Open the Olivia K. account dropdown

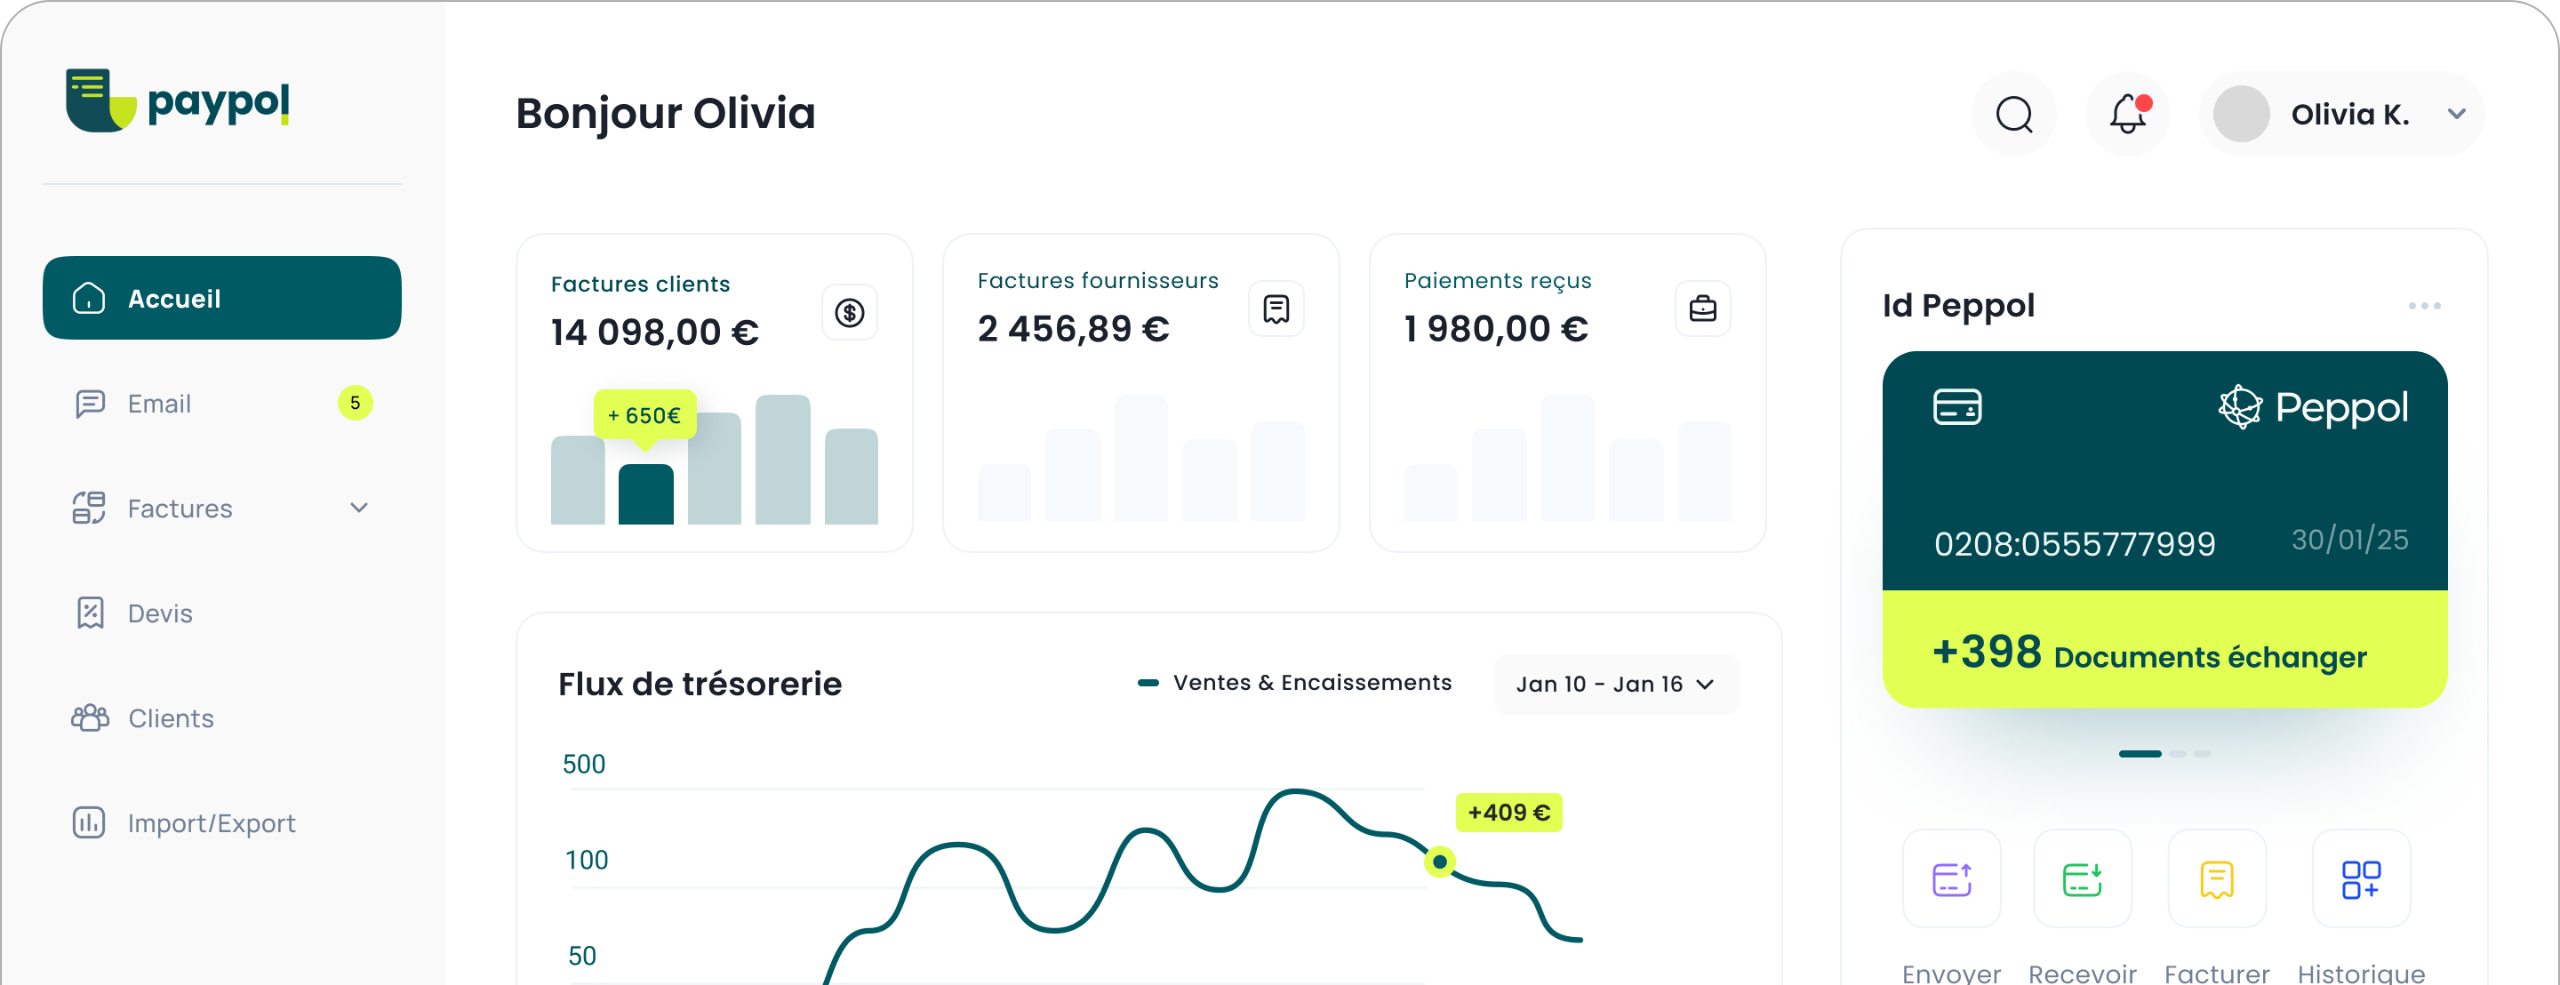click(2456, 114)
